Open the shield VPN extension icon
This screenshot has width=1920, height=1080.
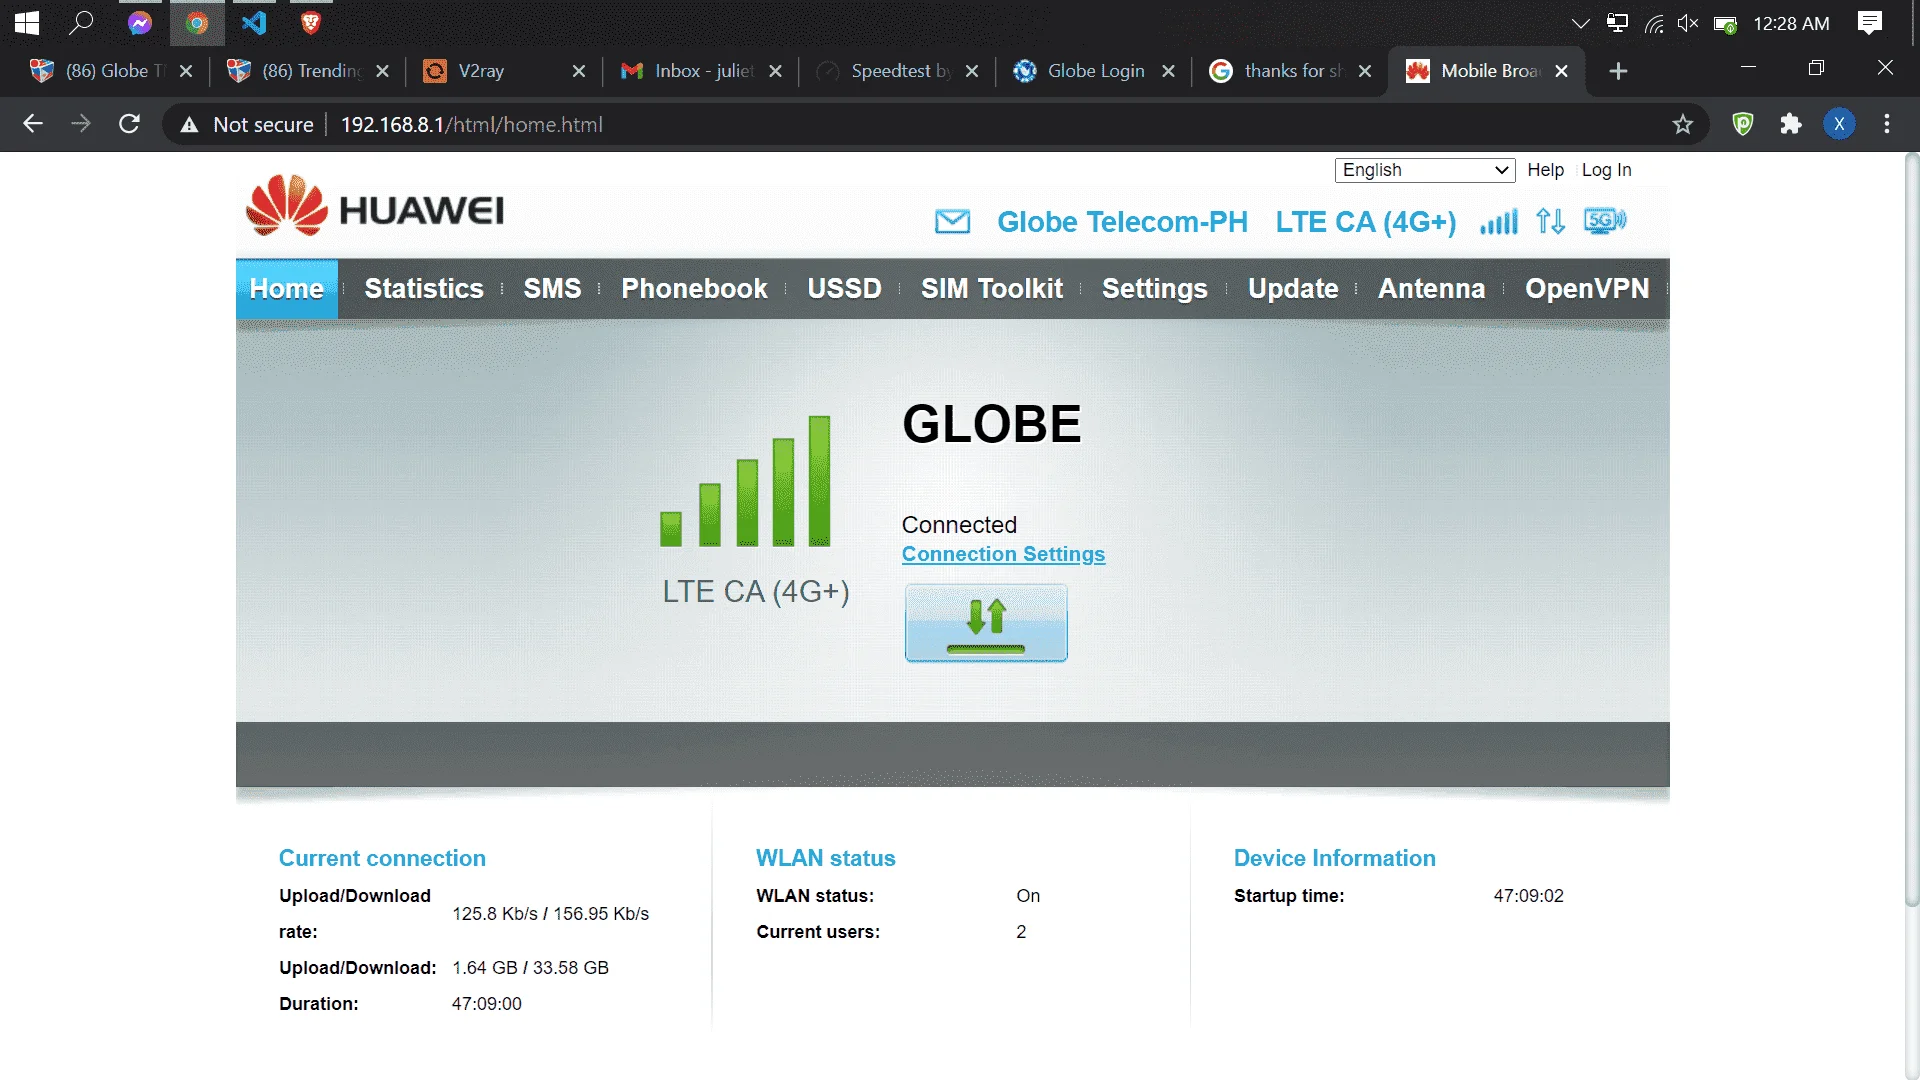(x=1743, y=124)
